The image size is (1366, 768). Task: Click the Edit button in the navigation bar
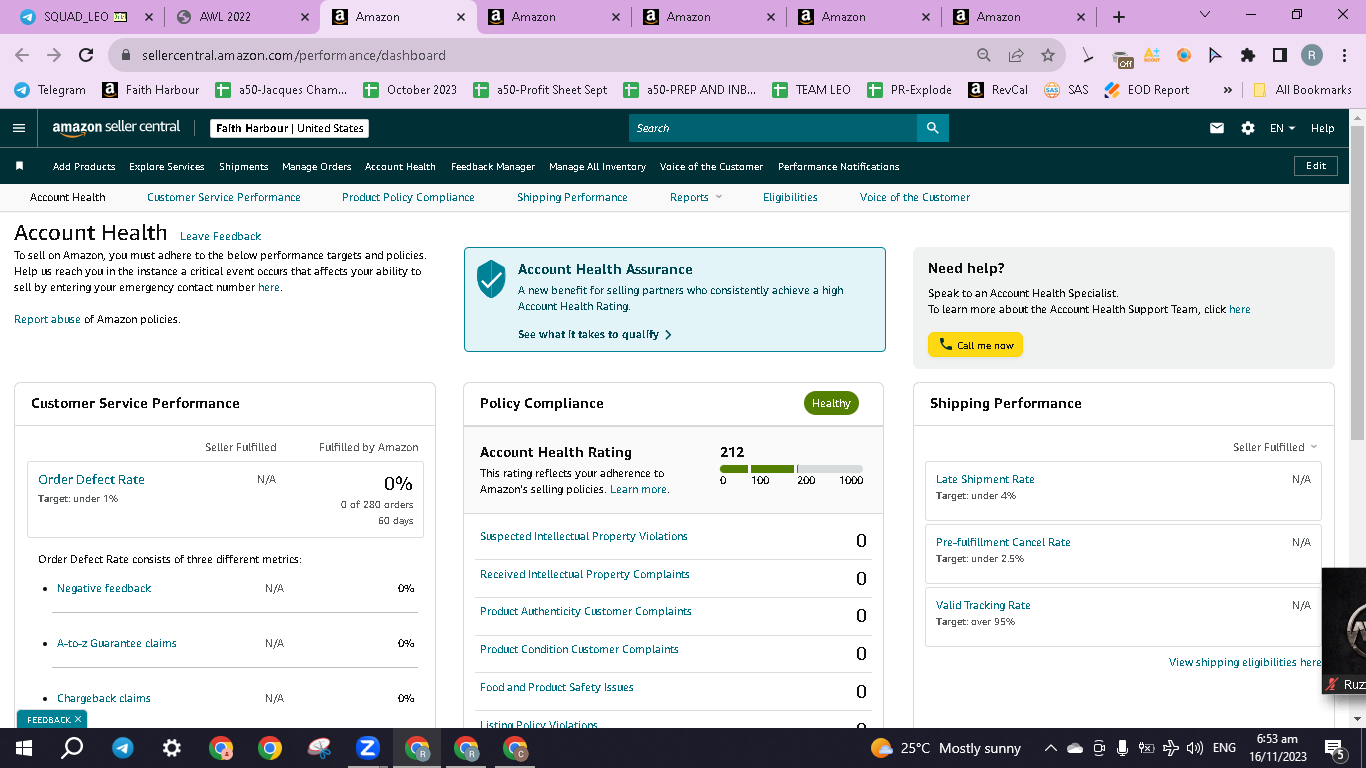(1316, 166)
